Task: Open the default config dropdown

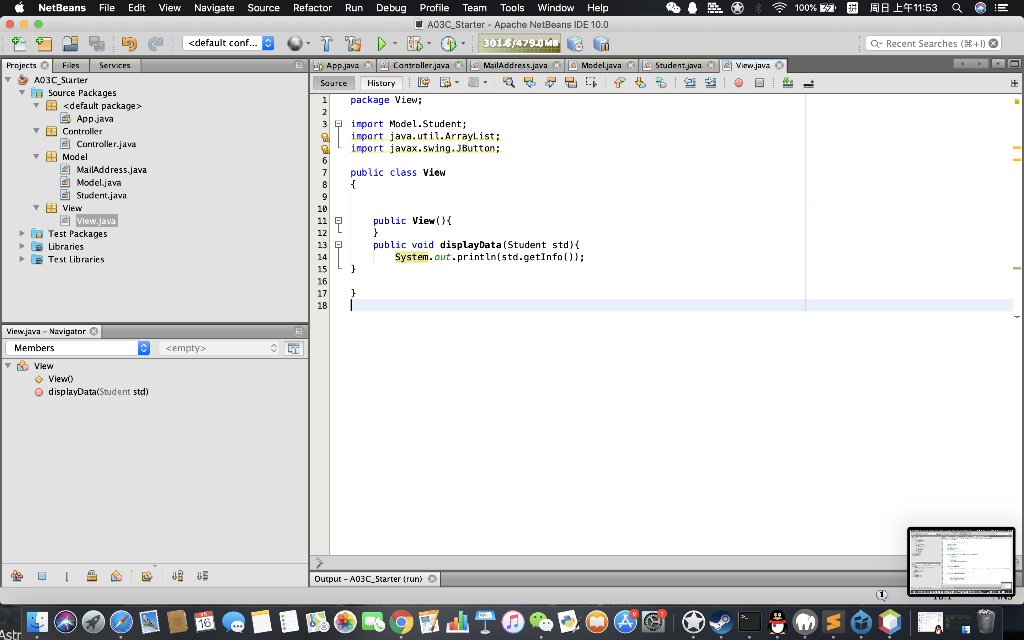Action: 229,43
